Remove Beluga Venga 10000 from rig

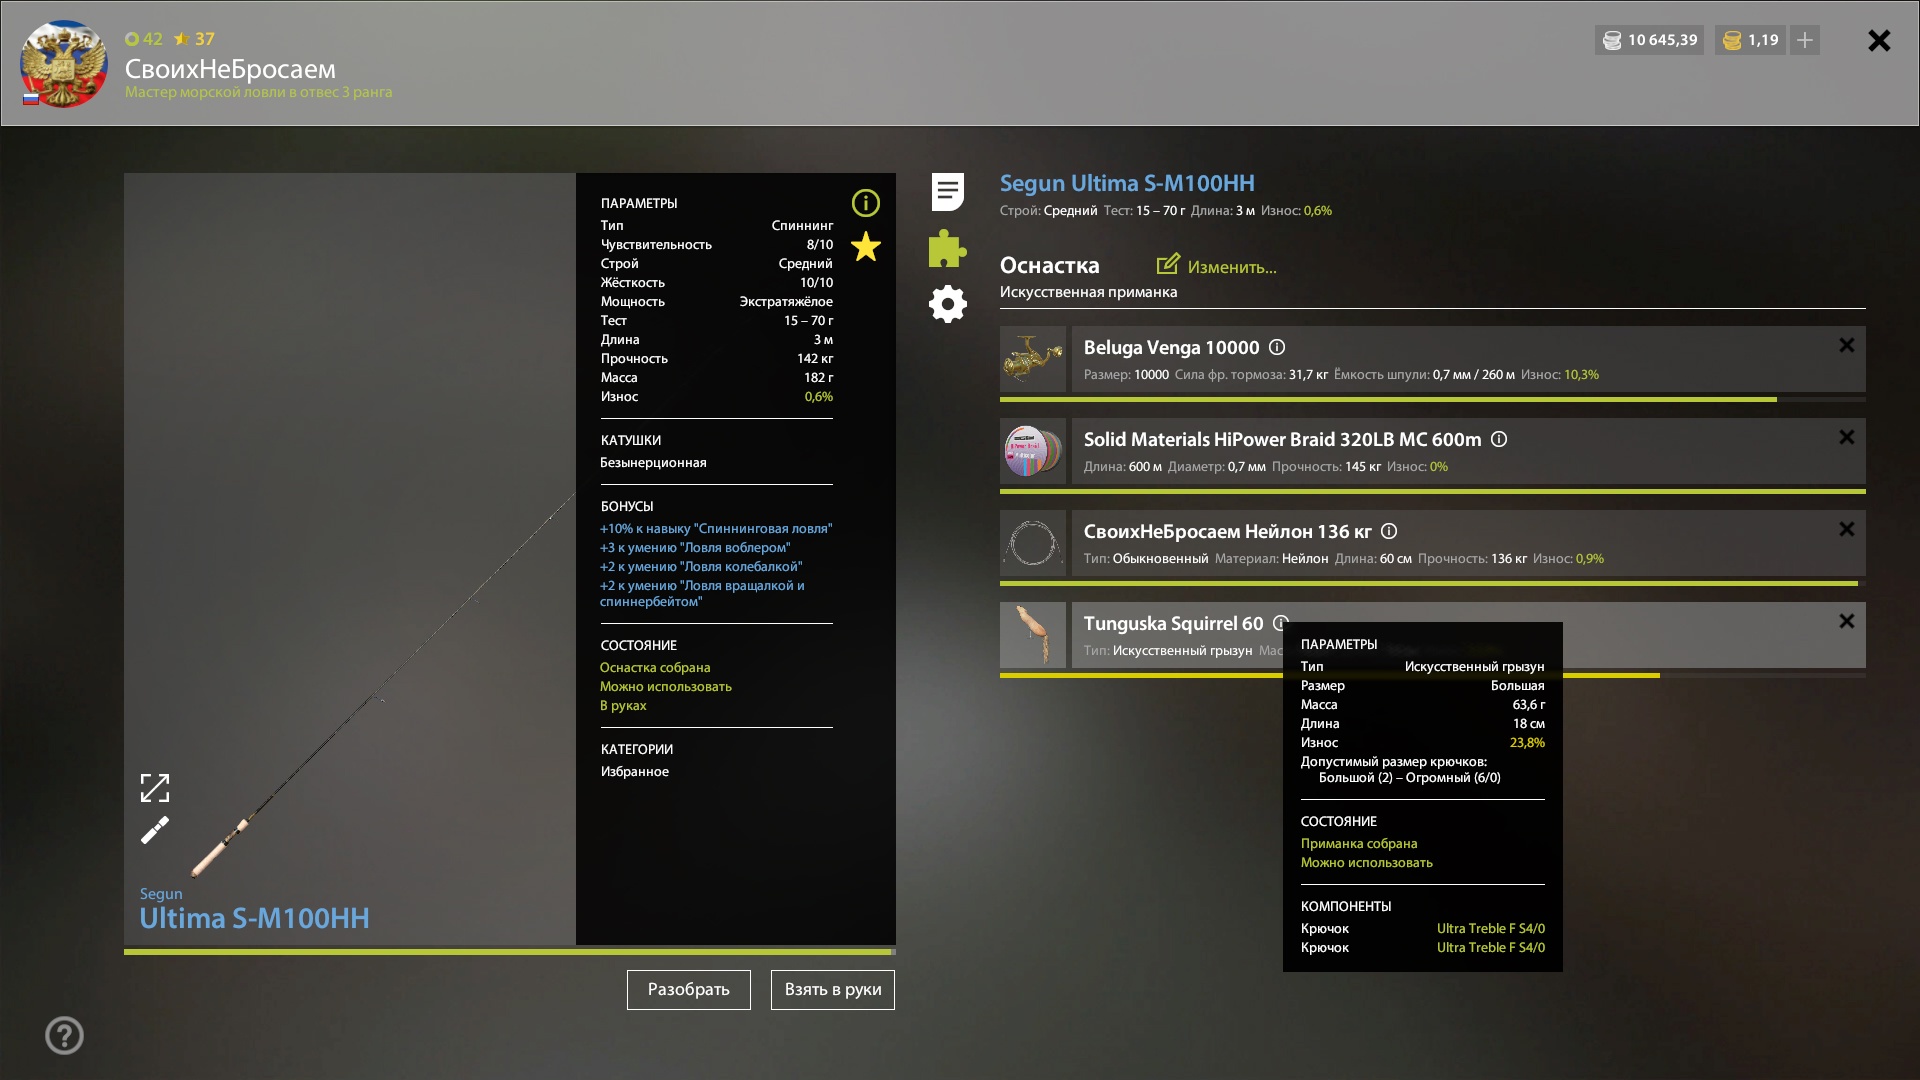(x=1846, y=345)
